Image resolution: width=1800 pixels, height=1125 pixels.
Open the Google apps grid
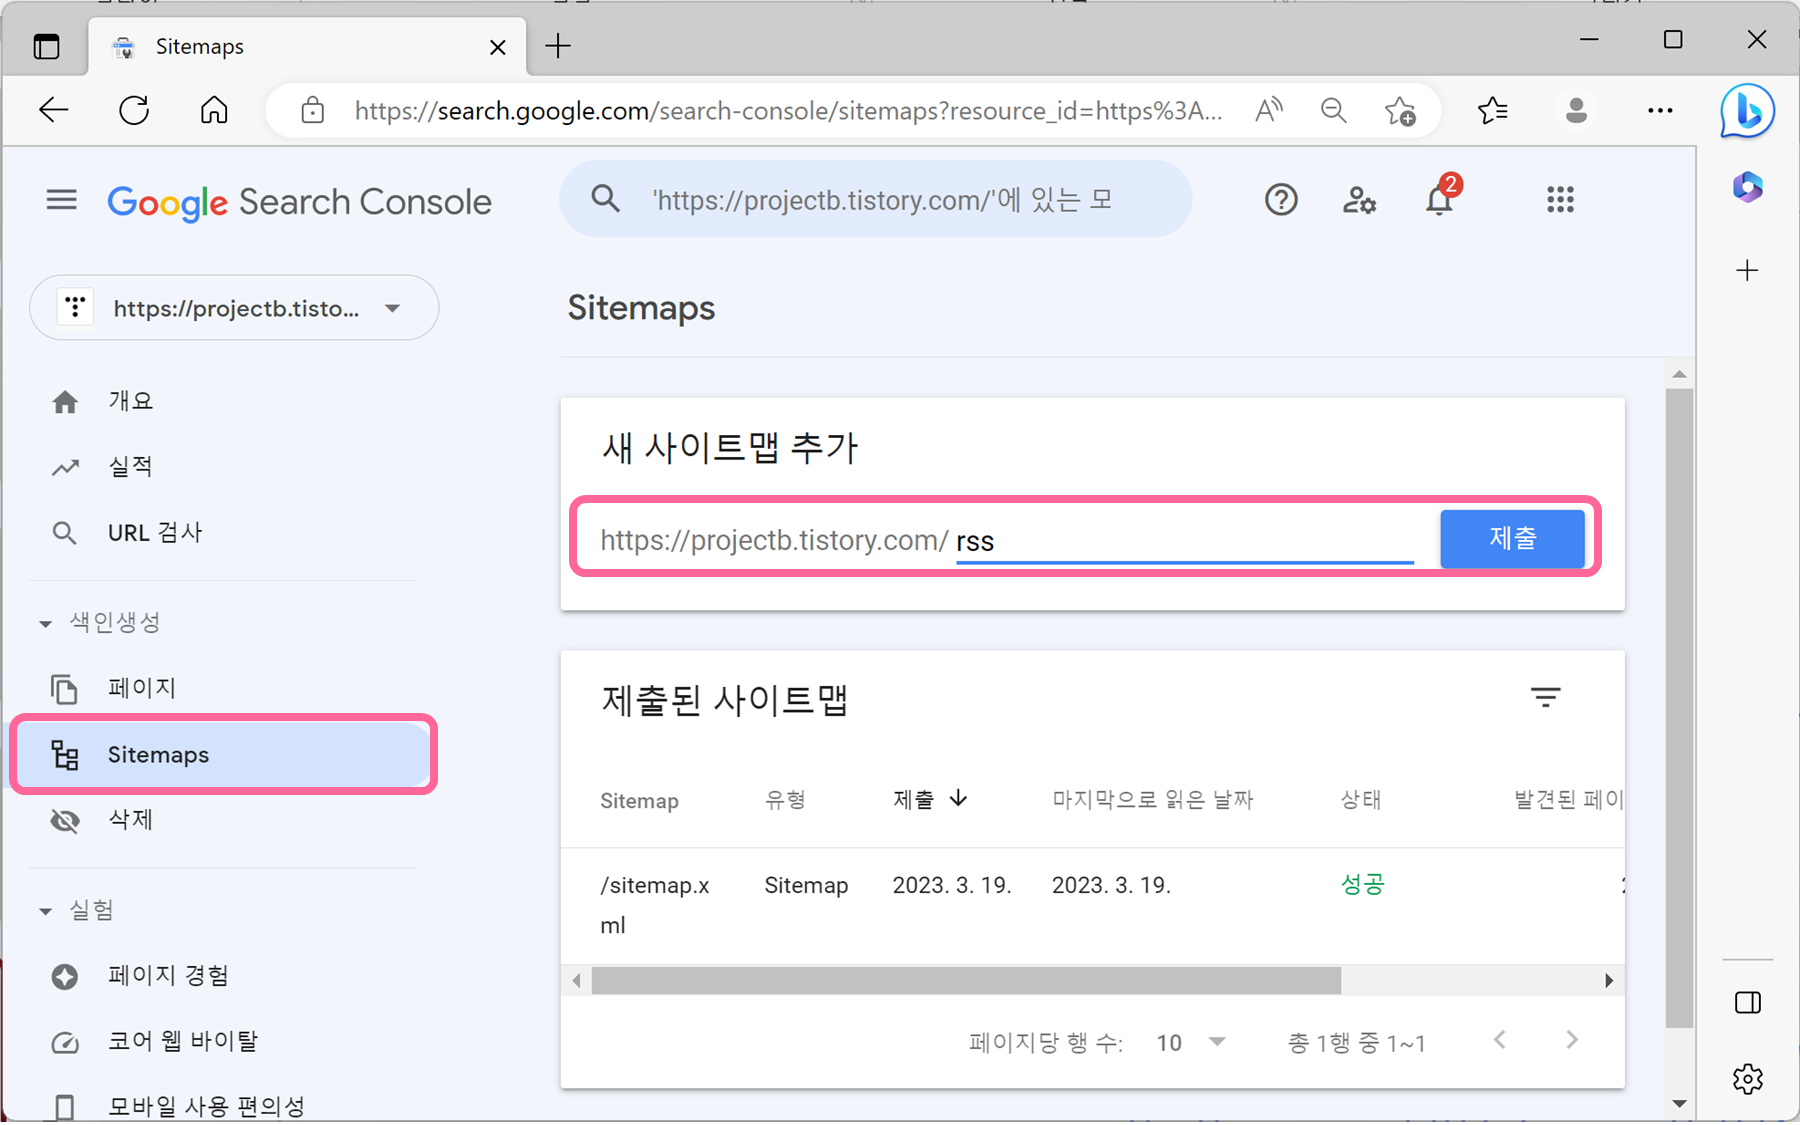1560,200
